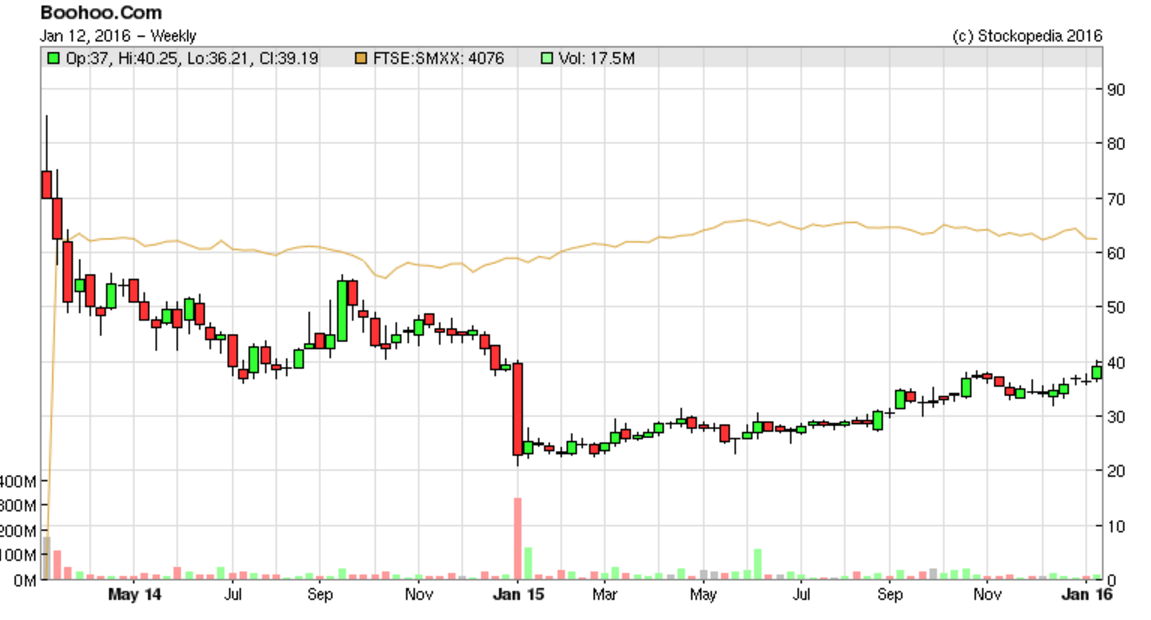Click the 'May 14' date axis label
Viewport: 1151px width, 620px height.
[134, 594]
